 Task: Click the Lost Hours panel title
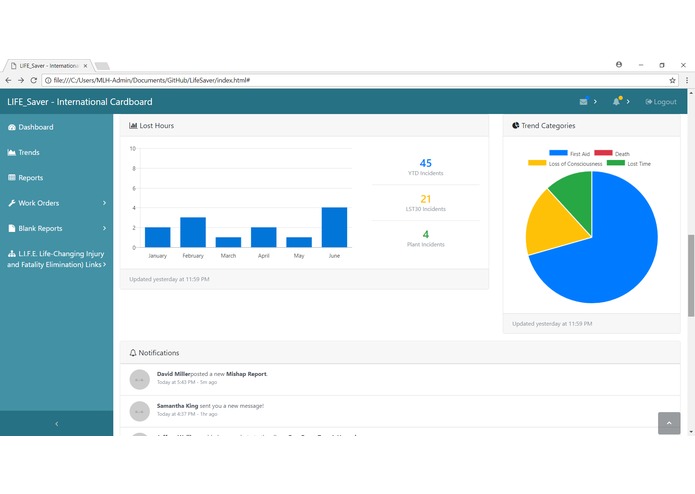[x=156, y=126]
